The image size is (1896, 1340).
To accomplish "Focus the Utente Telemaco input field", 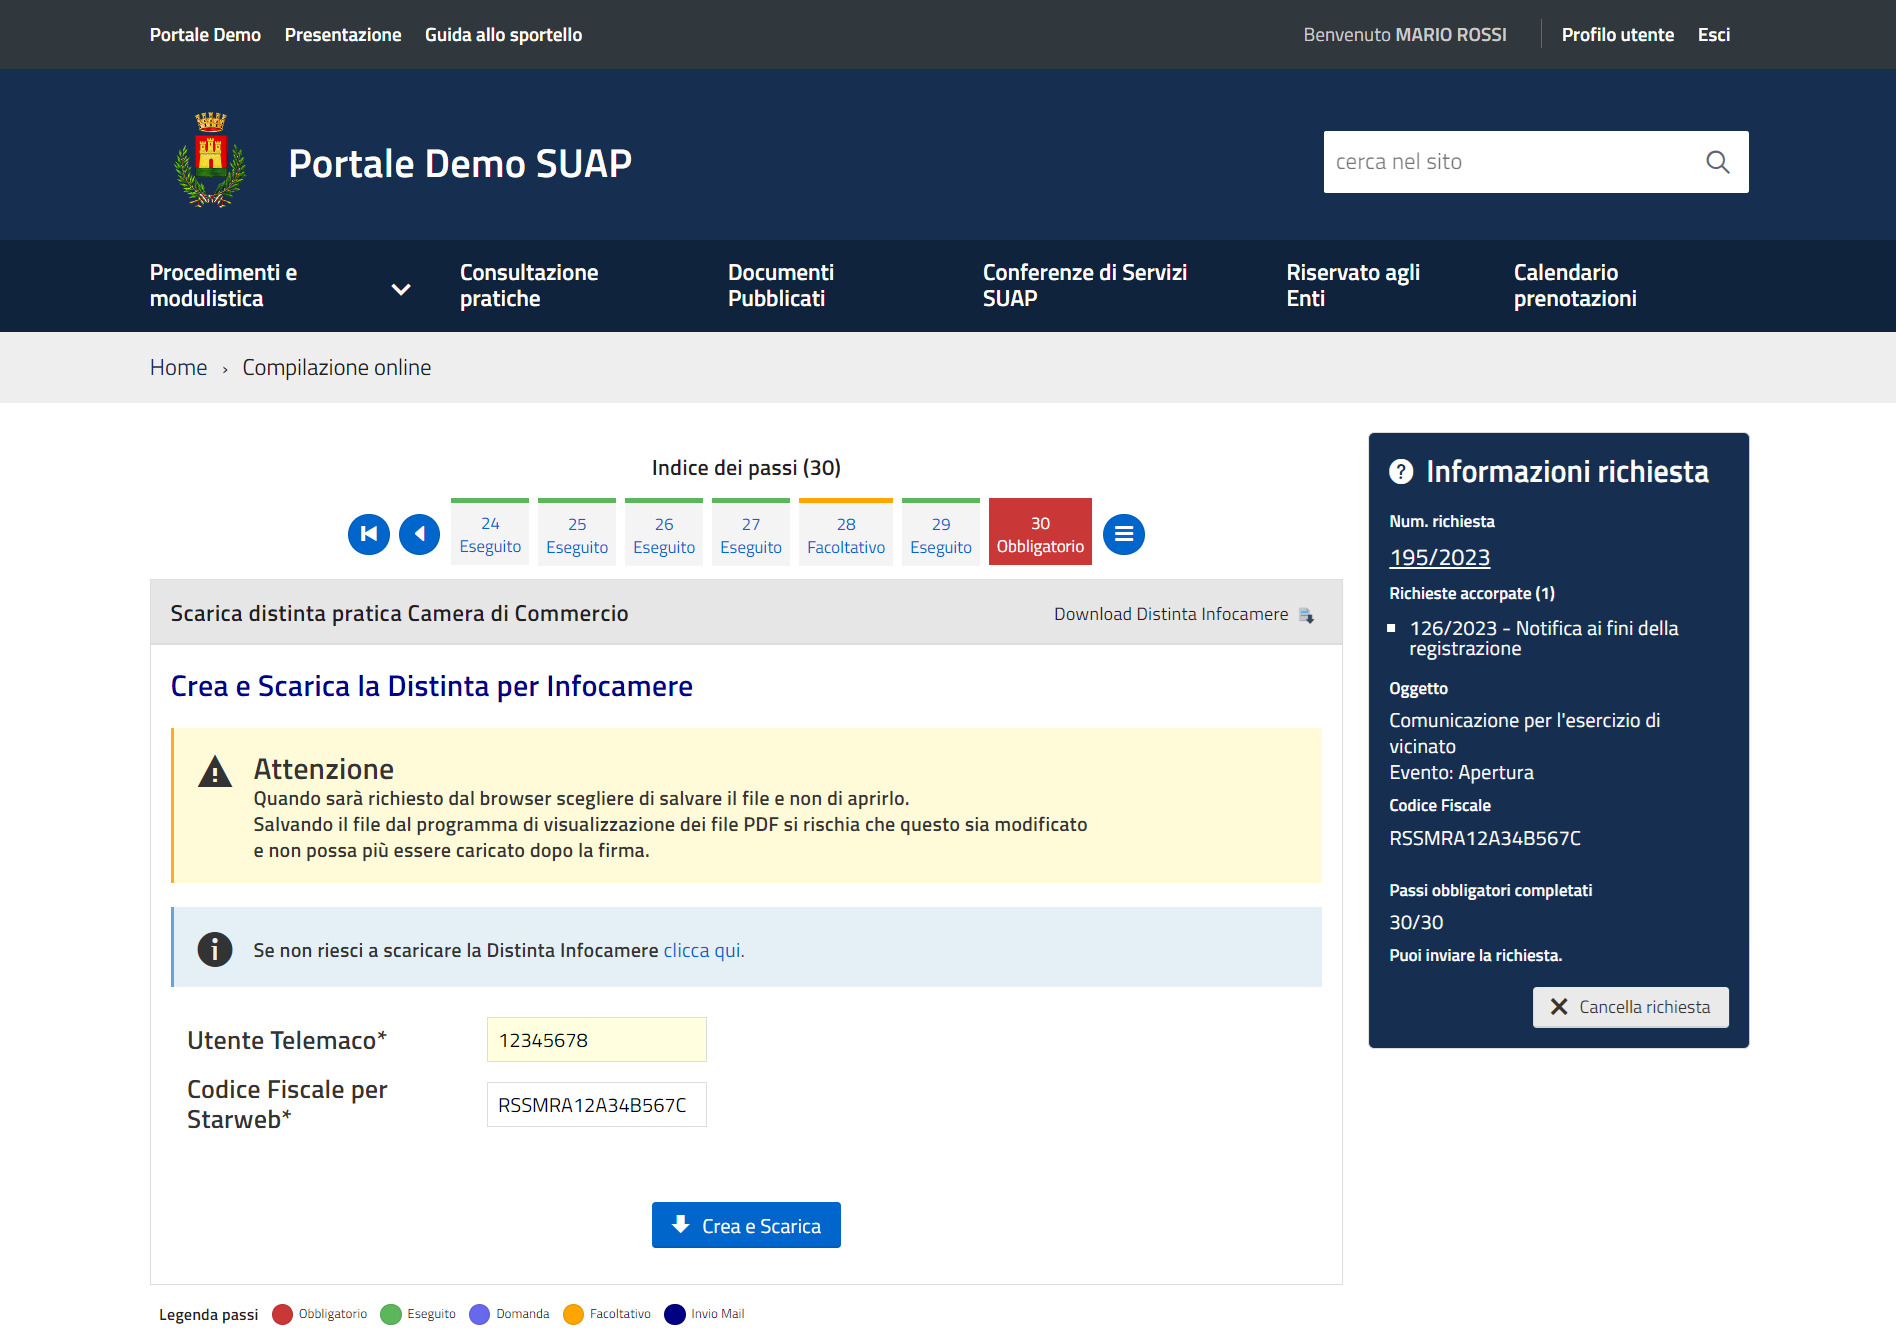I will [x=596, y=1040].
